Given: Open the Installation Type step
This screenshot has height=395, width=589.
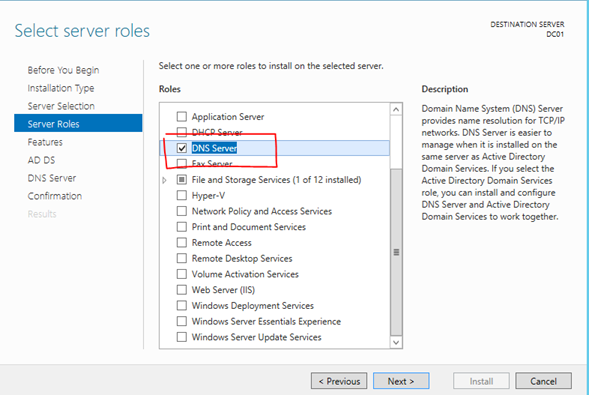Looking at the screenshot, I should click(x=61, y=88).
